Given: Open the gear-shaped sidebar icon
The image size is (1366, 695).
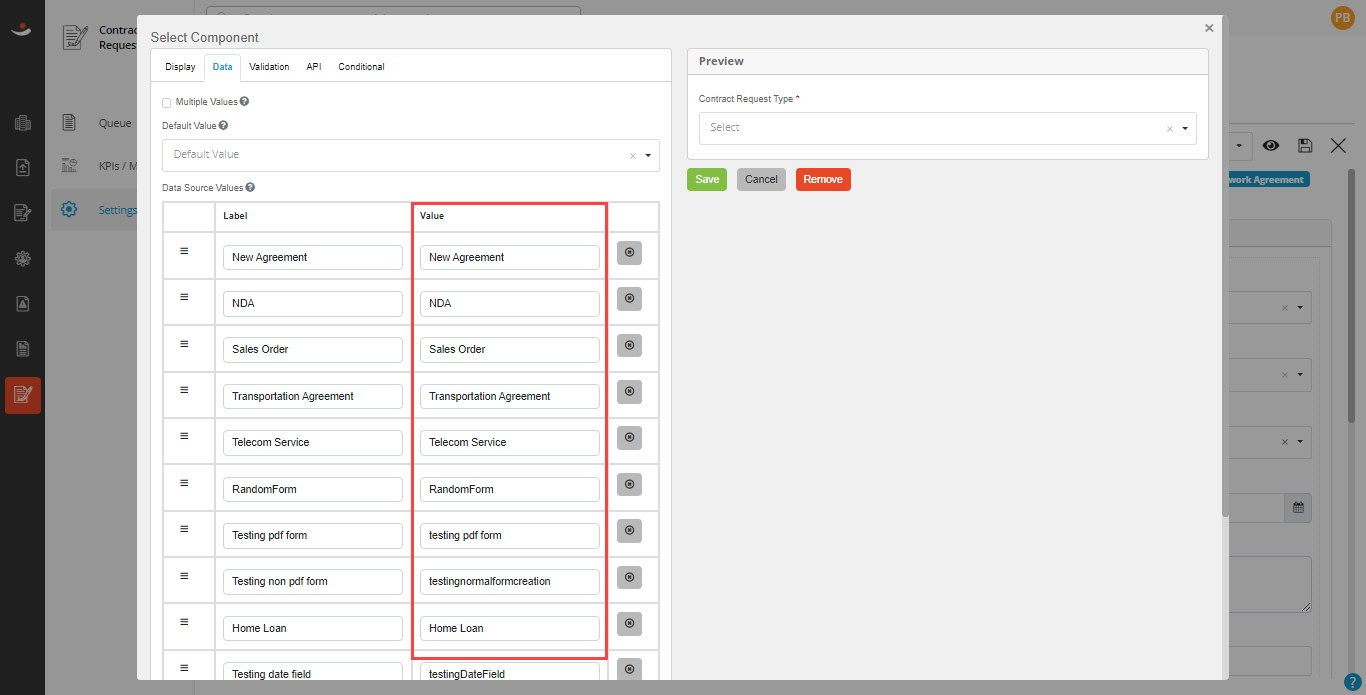Looking at the screenshot, I should tap(23, 258).
